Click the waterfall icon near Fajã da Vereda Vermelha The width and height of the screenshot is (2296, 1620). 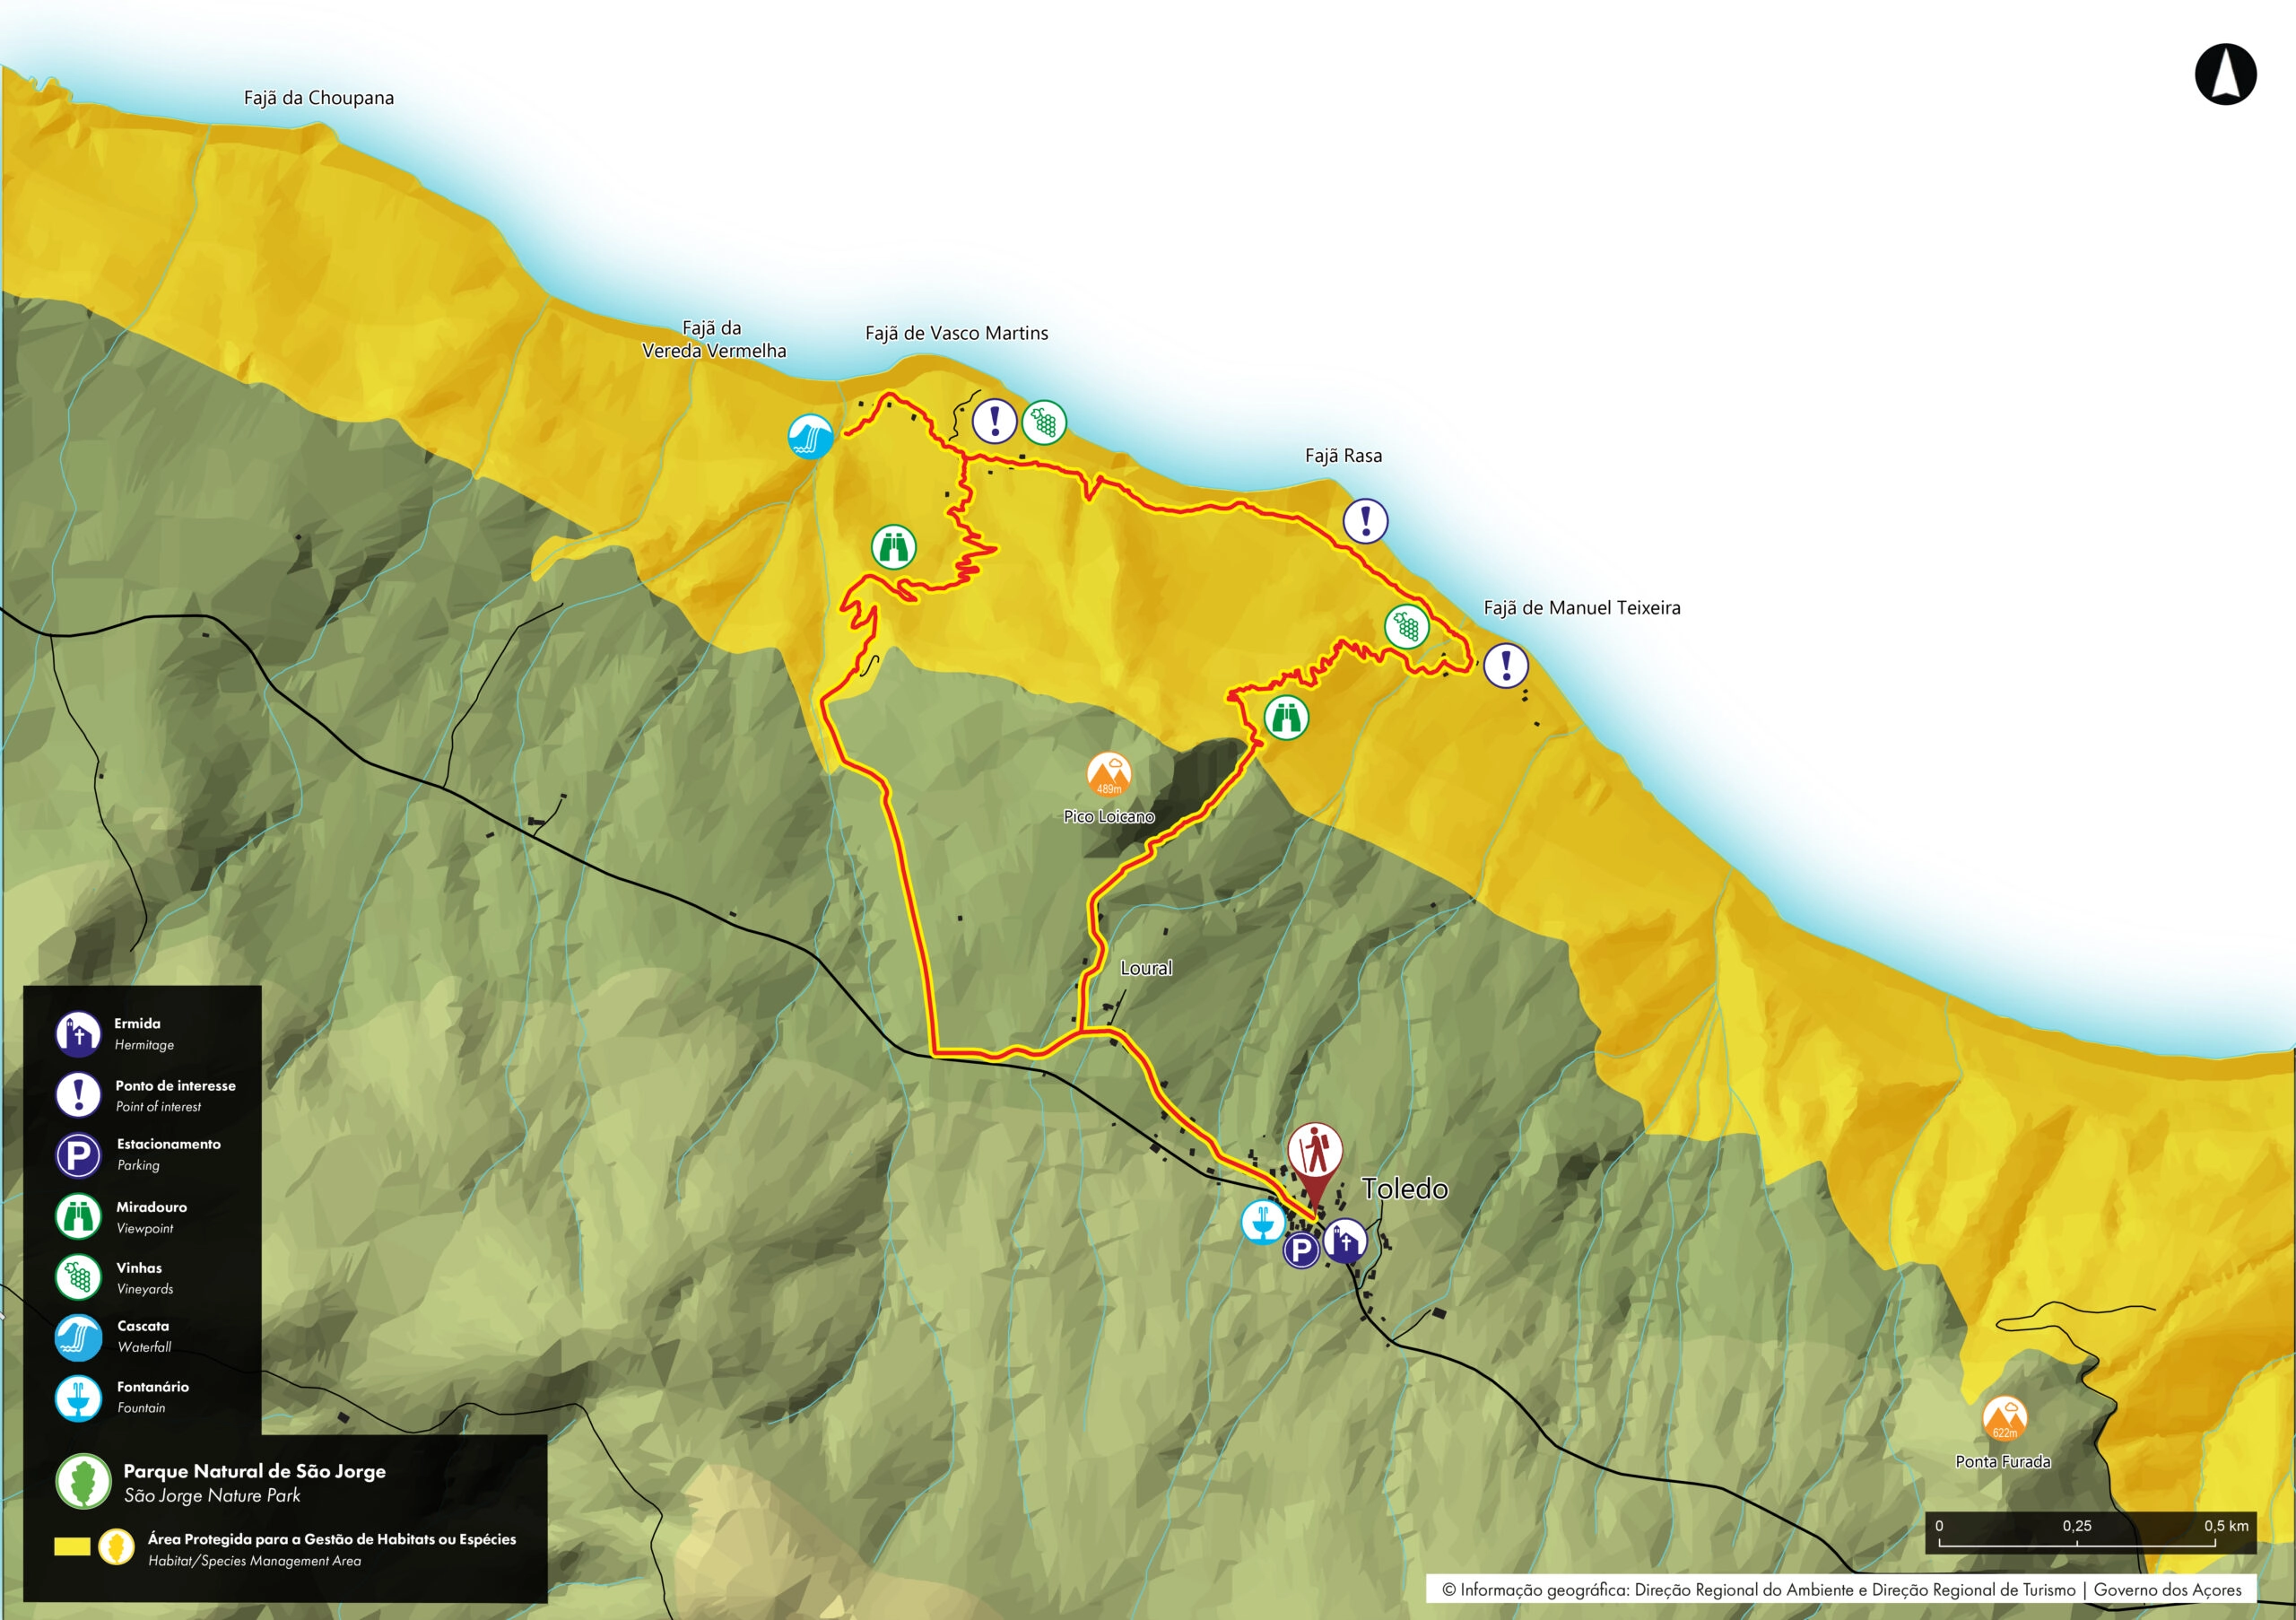pyautogui.click(x=810, y=437)
